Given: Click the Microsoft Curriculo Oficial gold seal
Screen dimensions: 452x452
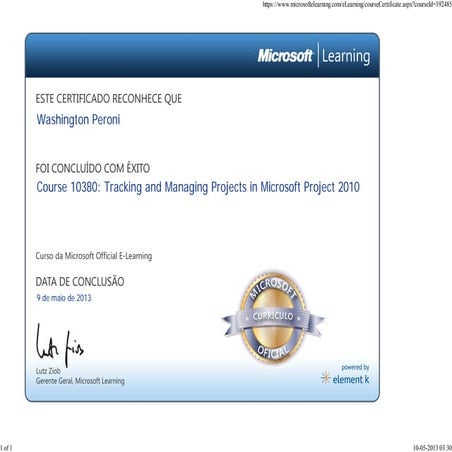Looking at the screenshot, I should tap(273, 317).
